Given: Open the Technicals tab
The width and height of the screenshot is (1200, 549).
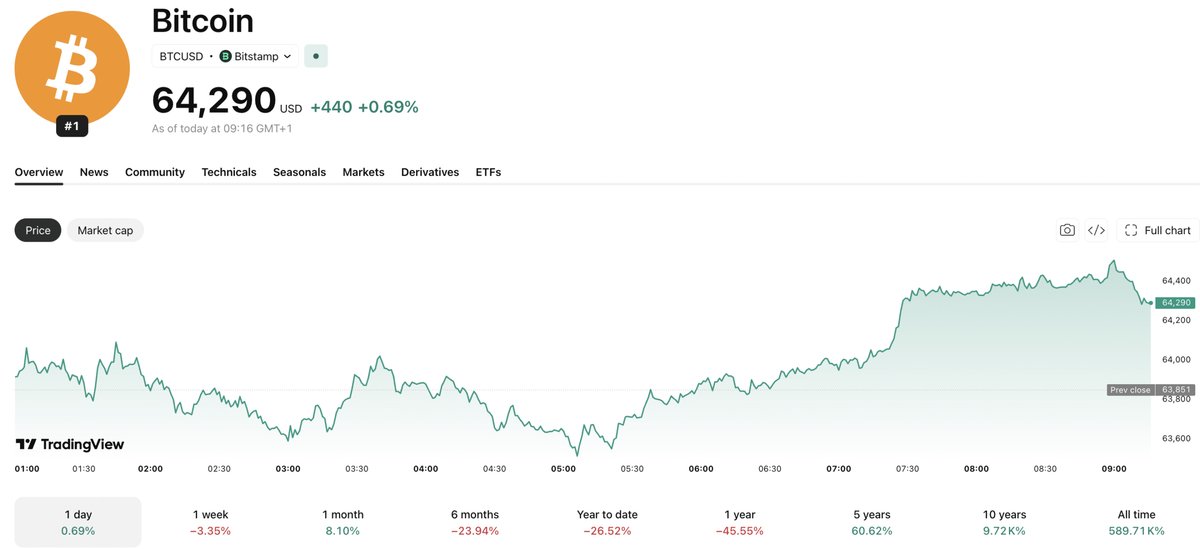Looking at the screenshot, I should coord(229,172).
